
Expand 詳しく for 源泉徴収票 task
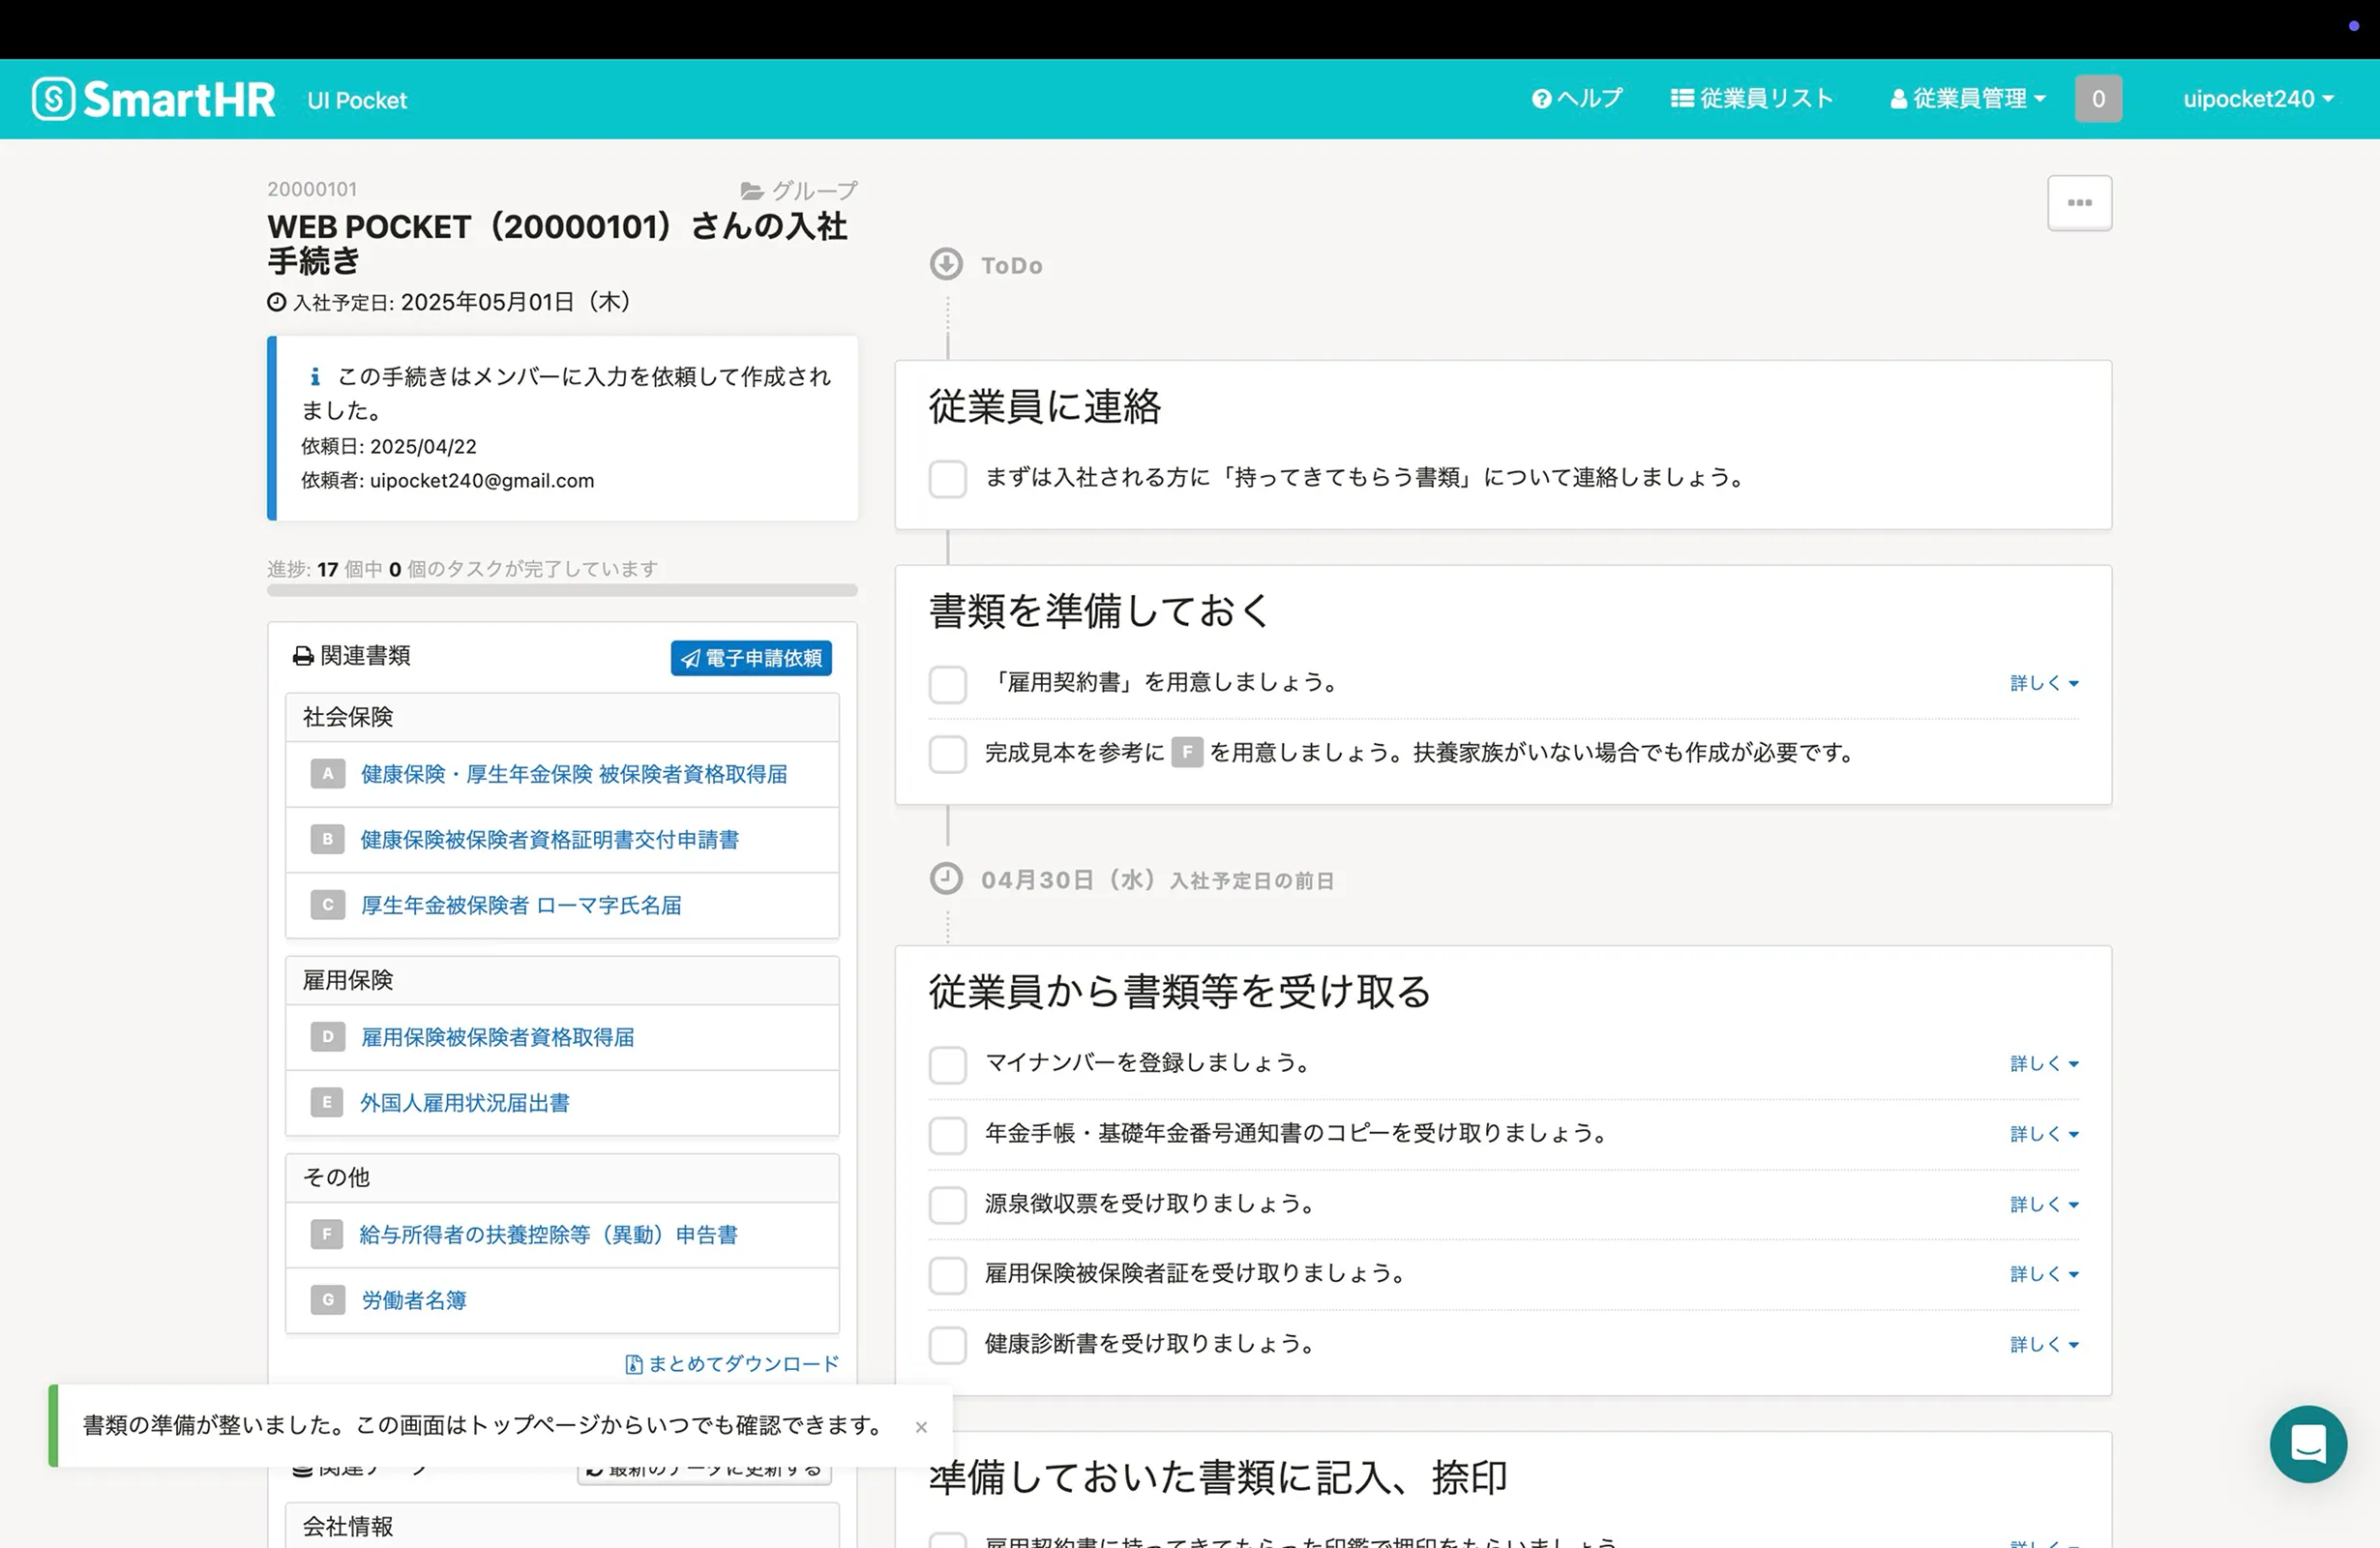(2043, 1204)
